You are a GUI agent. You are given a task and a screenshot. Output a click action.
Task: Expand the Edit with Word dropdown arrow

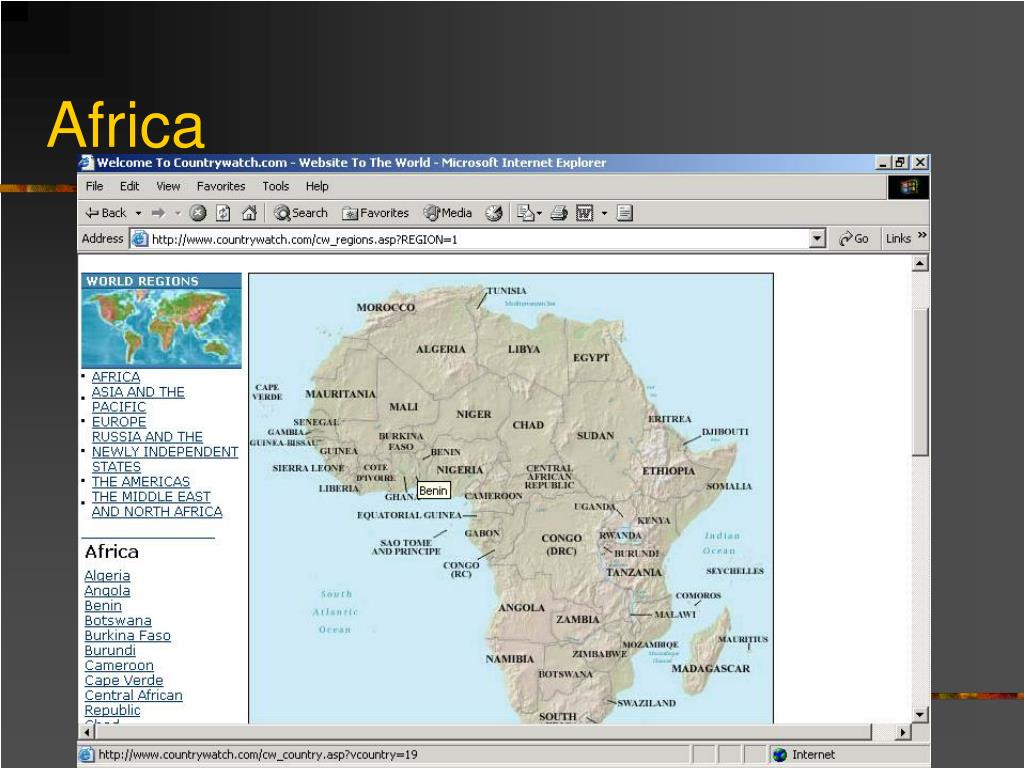pyautogui.click(x=604, y=213)
